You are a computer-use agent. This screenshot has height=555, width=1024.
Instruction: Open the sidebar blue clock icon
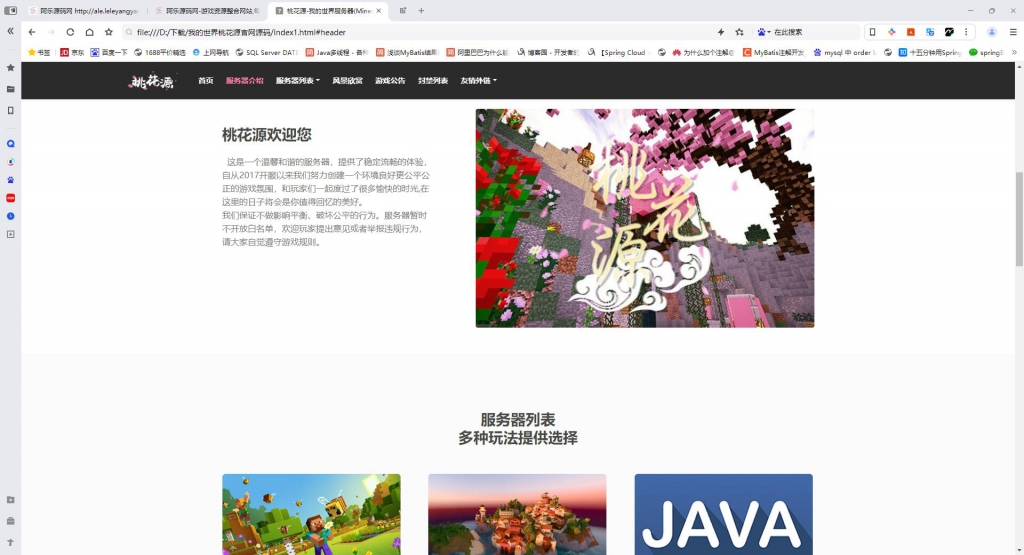click(x=10, y=216)
